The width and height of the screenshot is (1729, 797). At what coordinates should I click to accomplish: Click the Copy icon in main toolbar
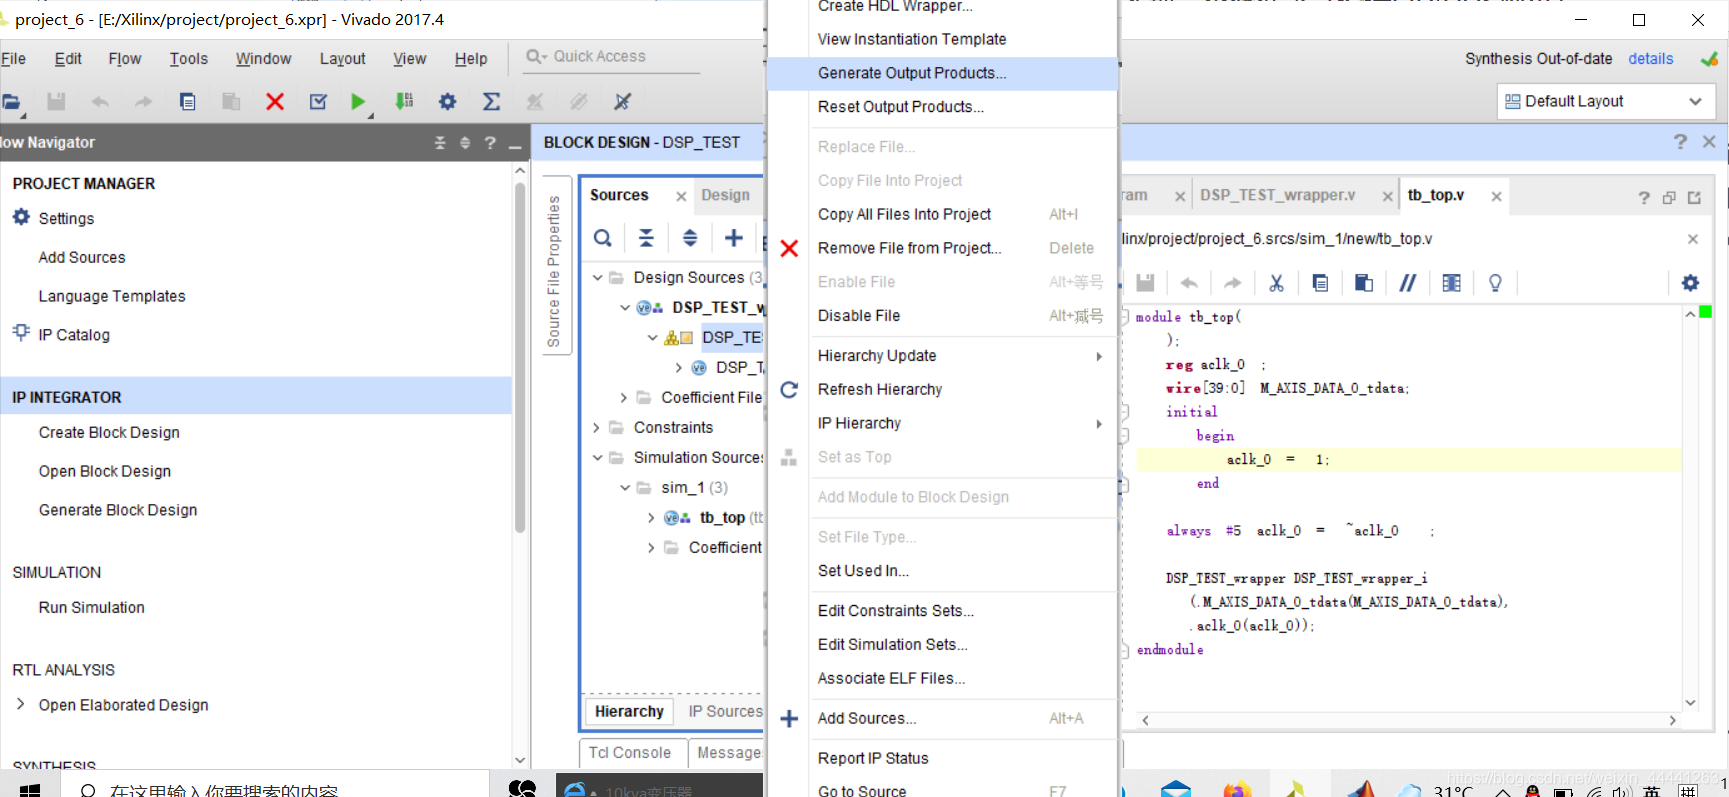point(187,101)
